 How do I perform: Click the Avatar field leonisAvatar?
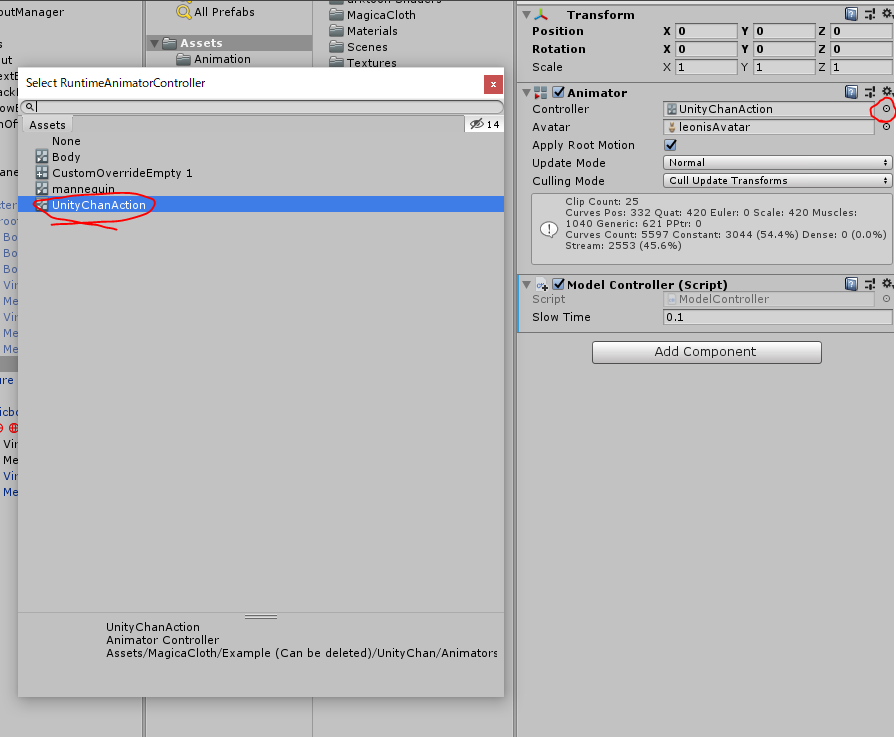(769, 127)
